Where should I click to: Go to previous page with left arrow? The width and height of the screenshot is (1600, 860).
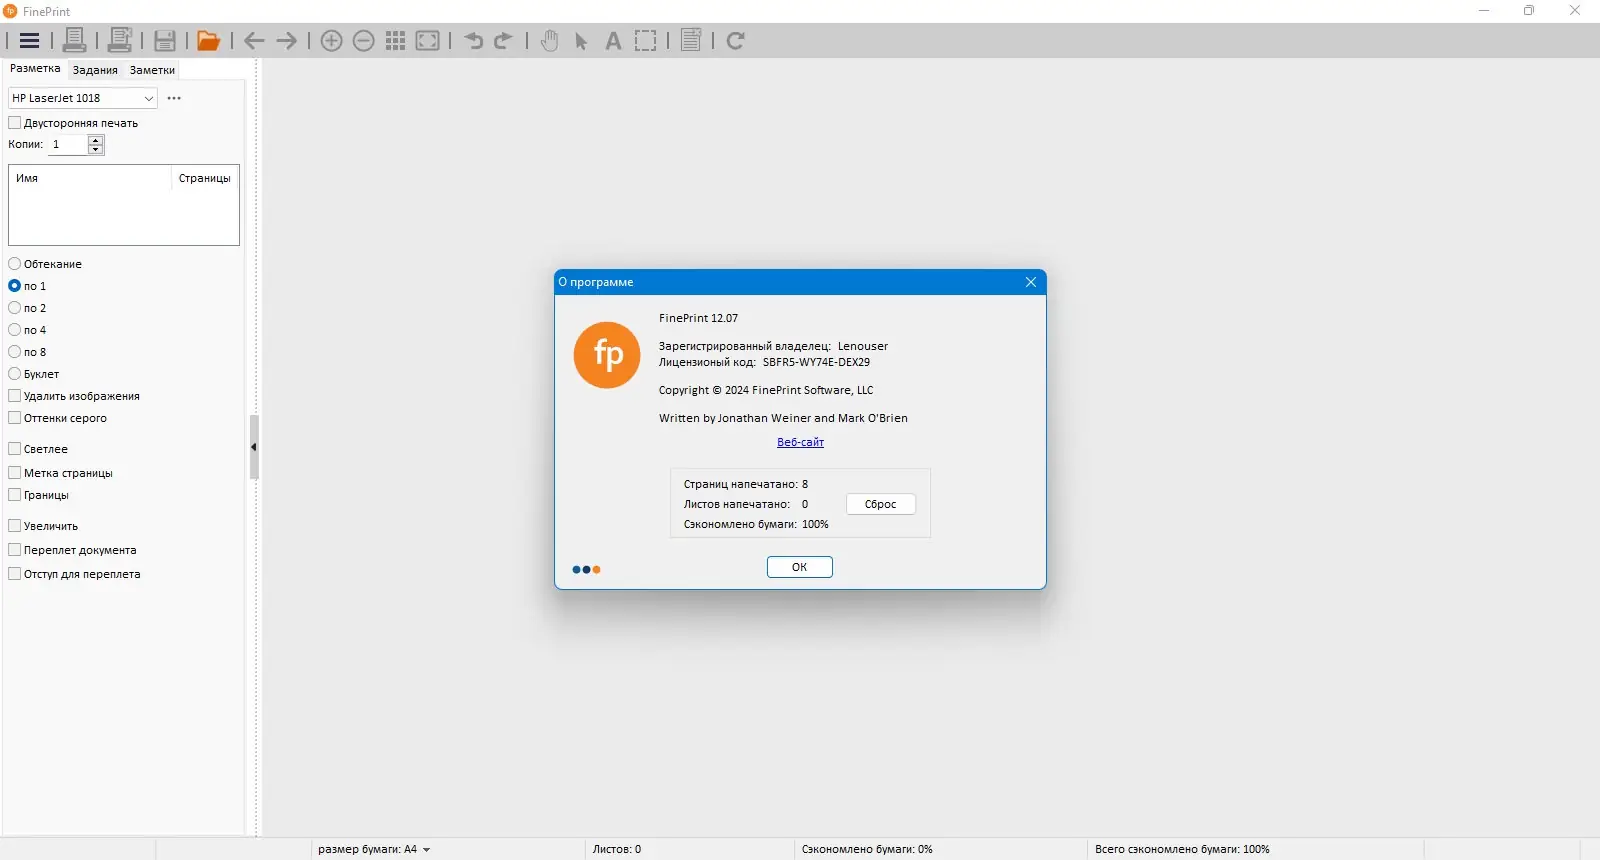point(254,41)
